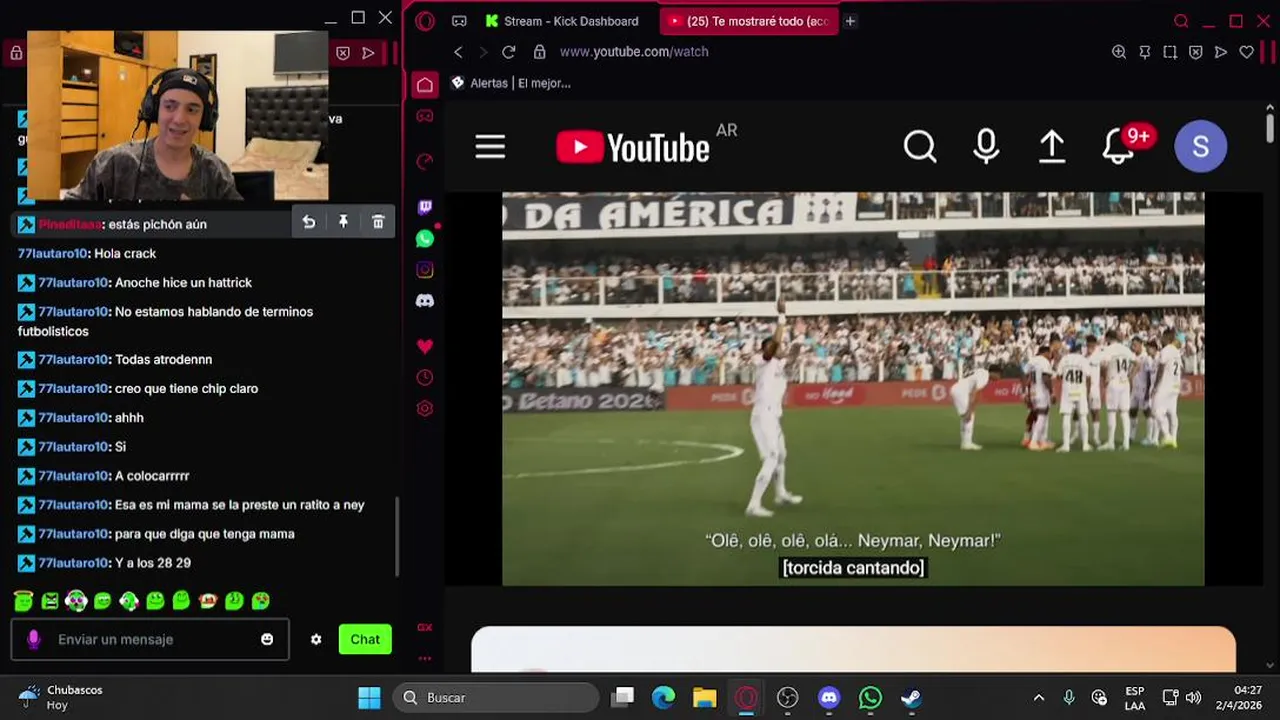This screenshot has width=1280, height=720.
Task: Open a new tab with the plus button
Action: coord(850,21)
